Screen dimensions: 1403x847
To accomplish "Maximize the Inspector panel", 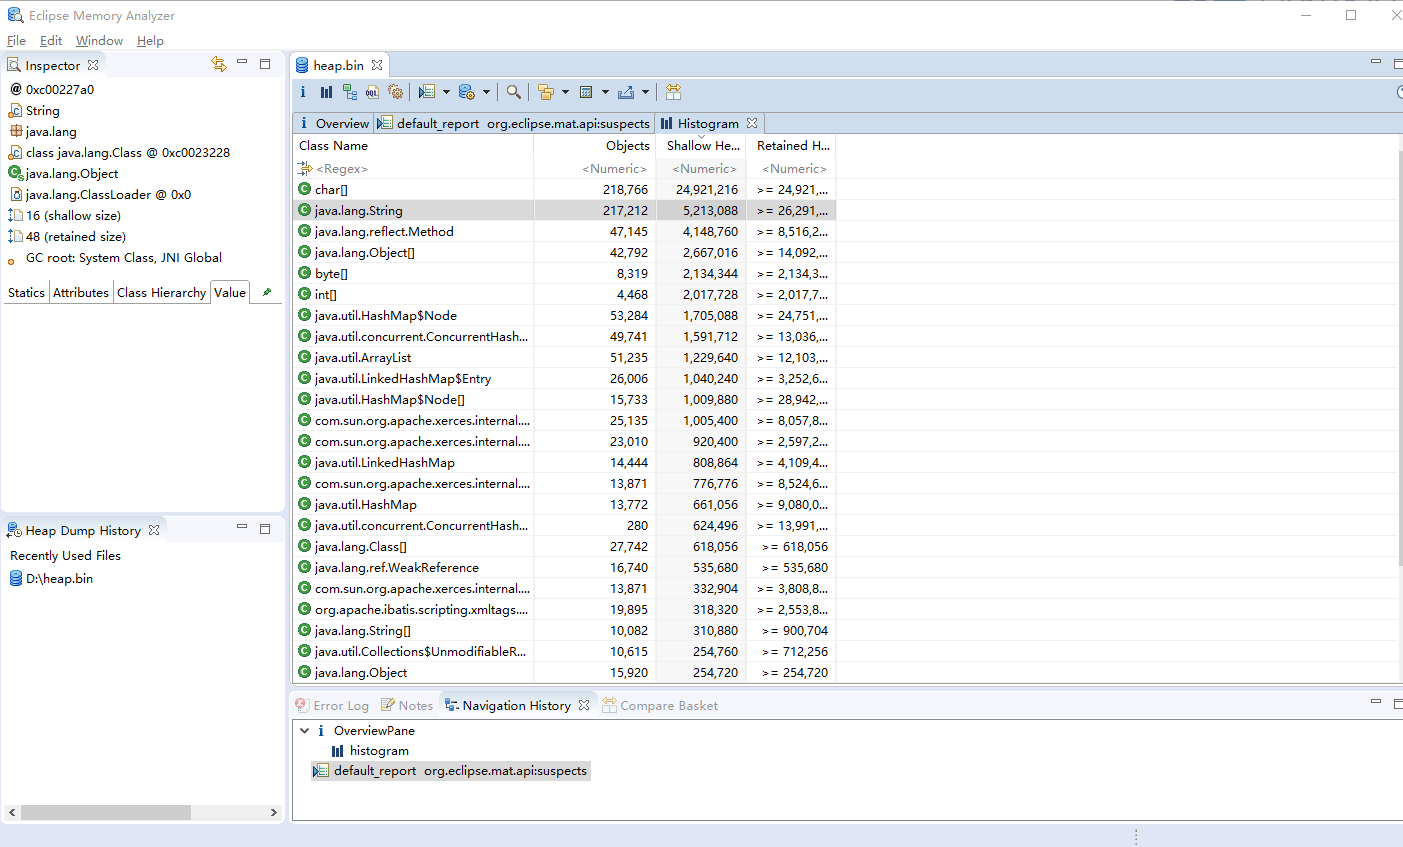I will pos(265,63).
